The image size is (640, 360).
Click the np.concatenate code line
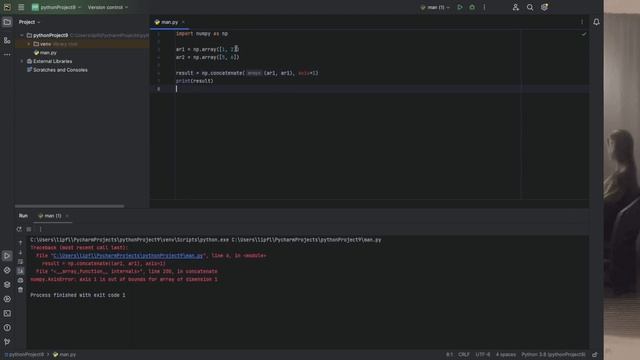coord(247,73)
